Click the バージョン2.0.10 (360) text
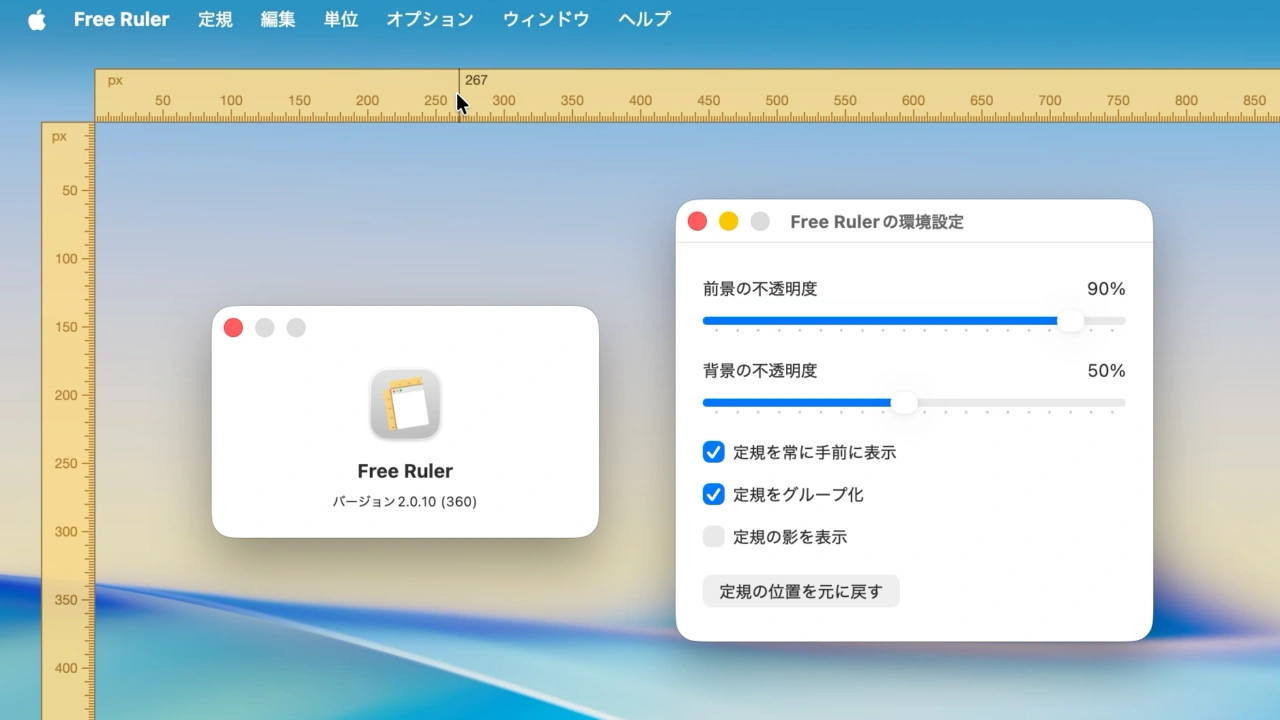This screenshot has height=720, width=1280. 405,502
